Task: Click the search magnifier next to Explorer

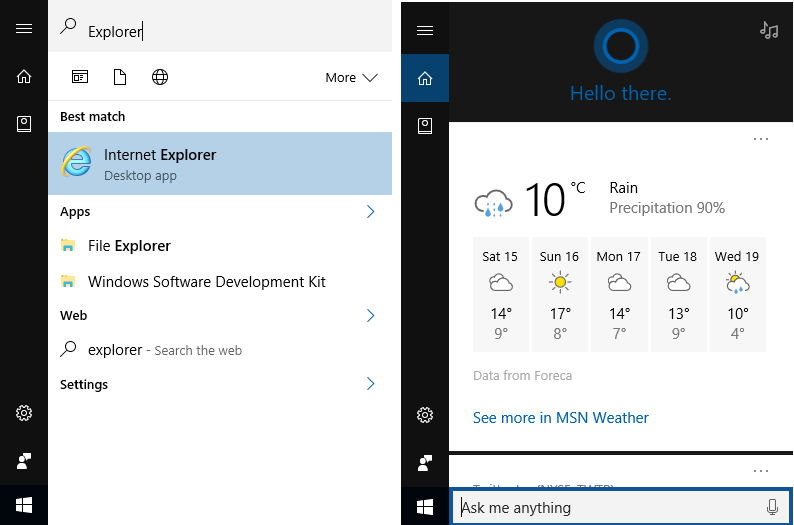Action: tap(68, 26)
